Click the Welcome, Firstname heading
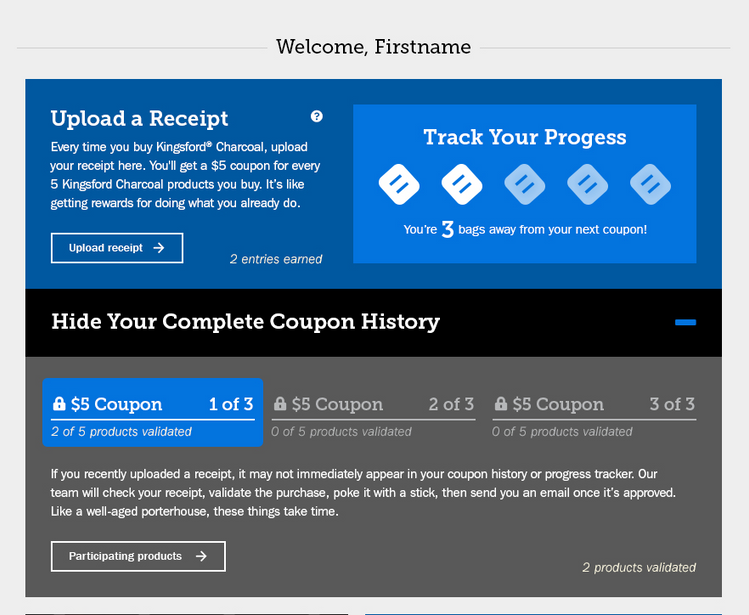Screen dimensions: 749x615 [x=374, y=47]
